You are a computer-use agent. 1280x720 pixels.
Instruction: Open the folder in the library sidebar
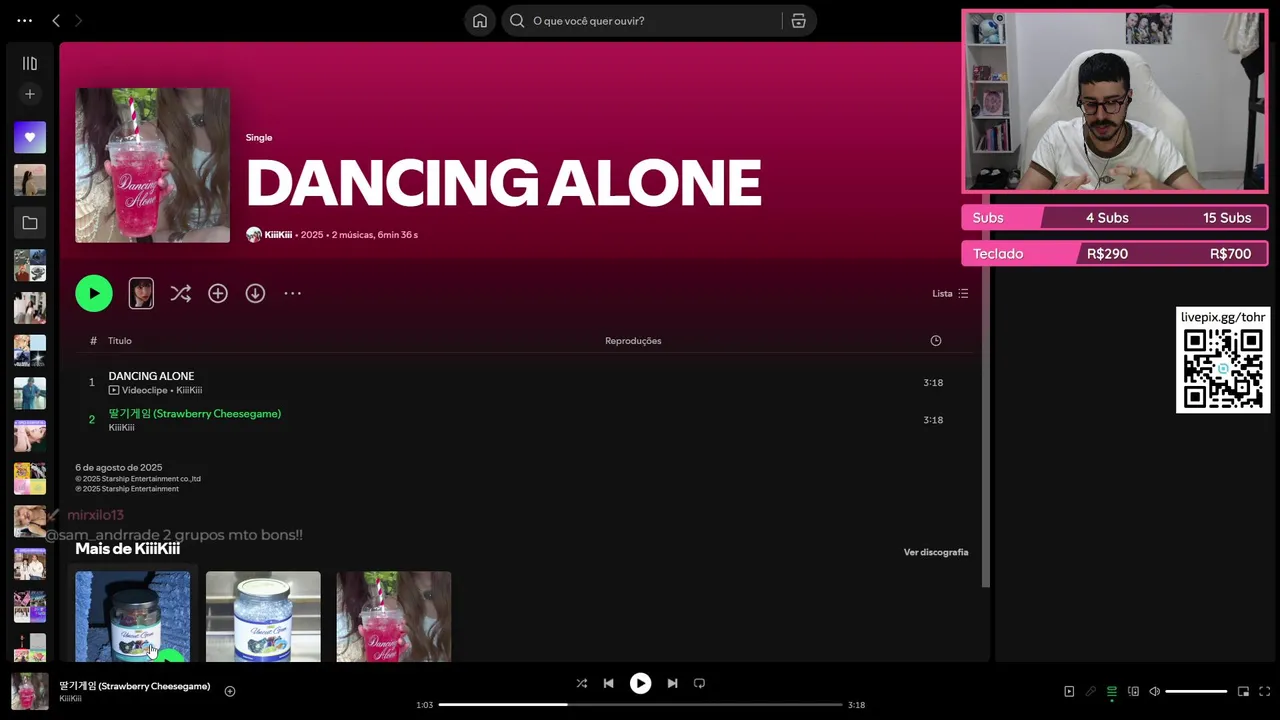(30, 223)
